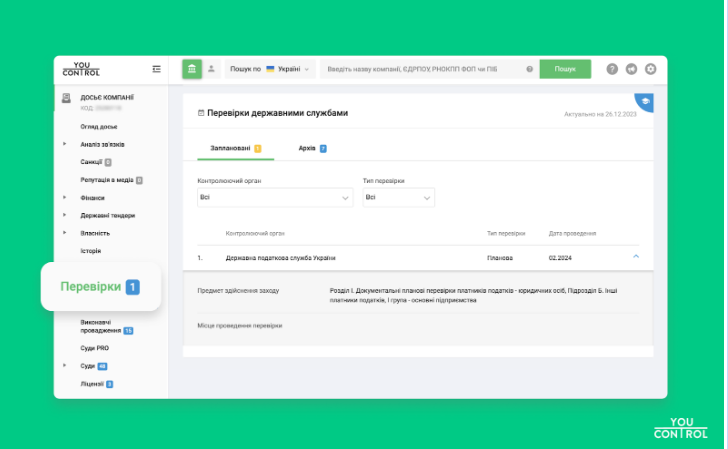Screen dimensions: 728x449
Task: Switch to the 'Архів' tab
Action: 311,148
